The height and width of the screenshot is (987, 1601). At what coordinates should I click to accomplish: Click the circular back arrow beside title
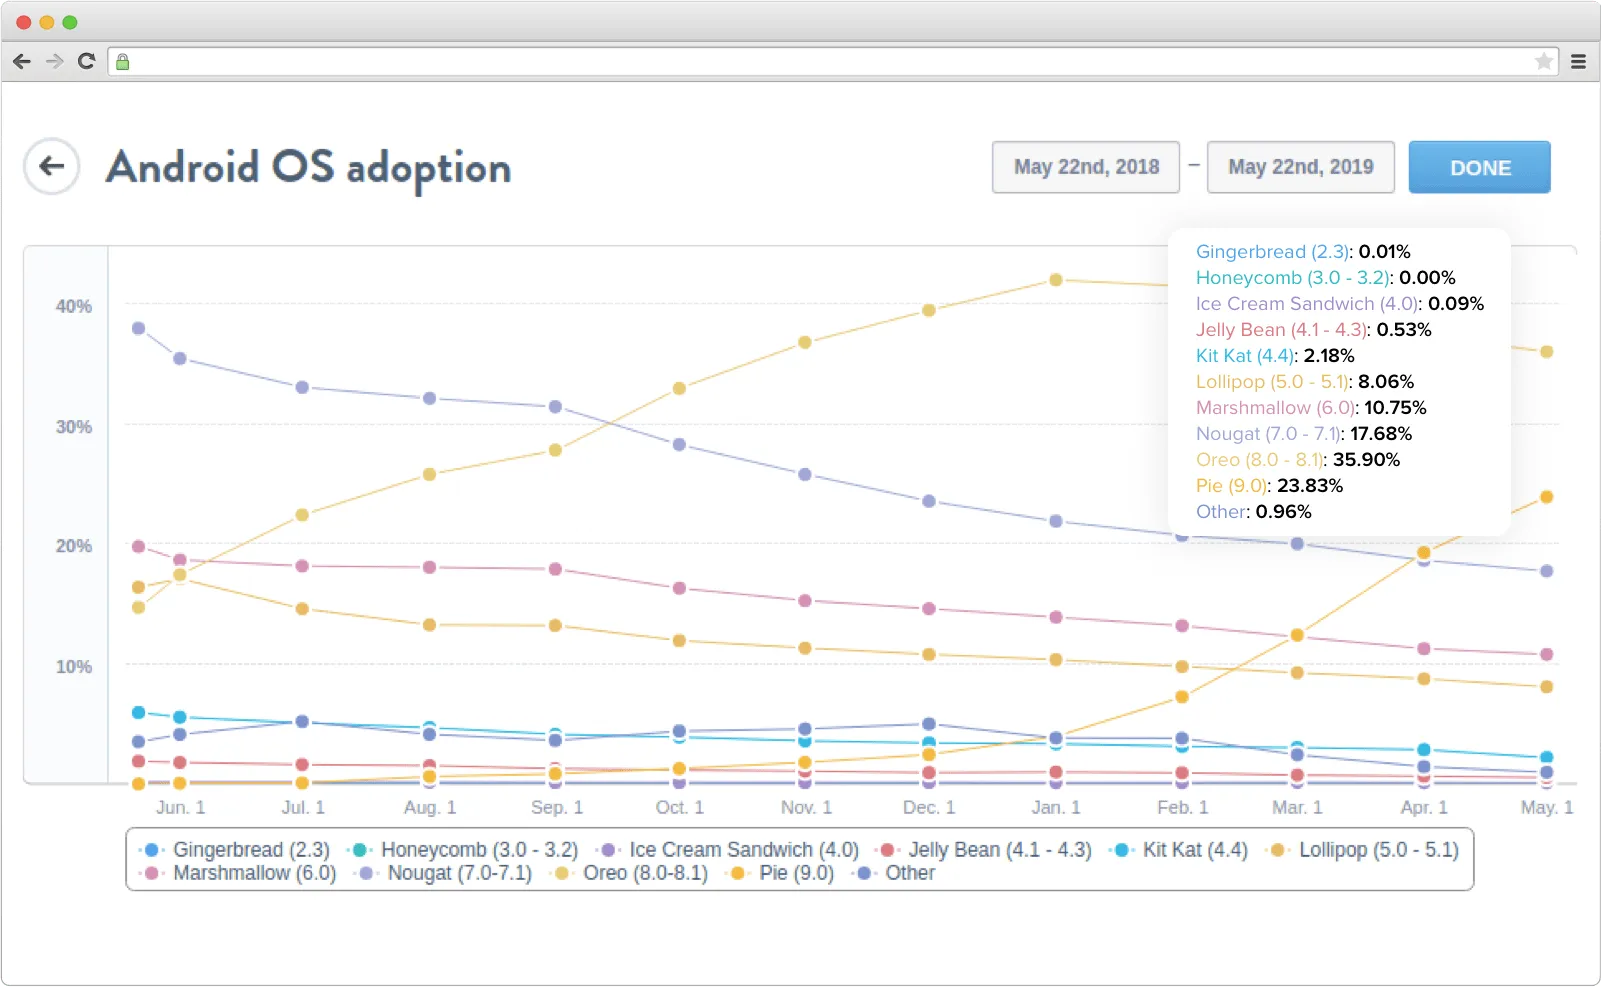[x=52, y=166]
